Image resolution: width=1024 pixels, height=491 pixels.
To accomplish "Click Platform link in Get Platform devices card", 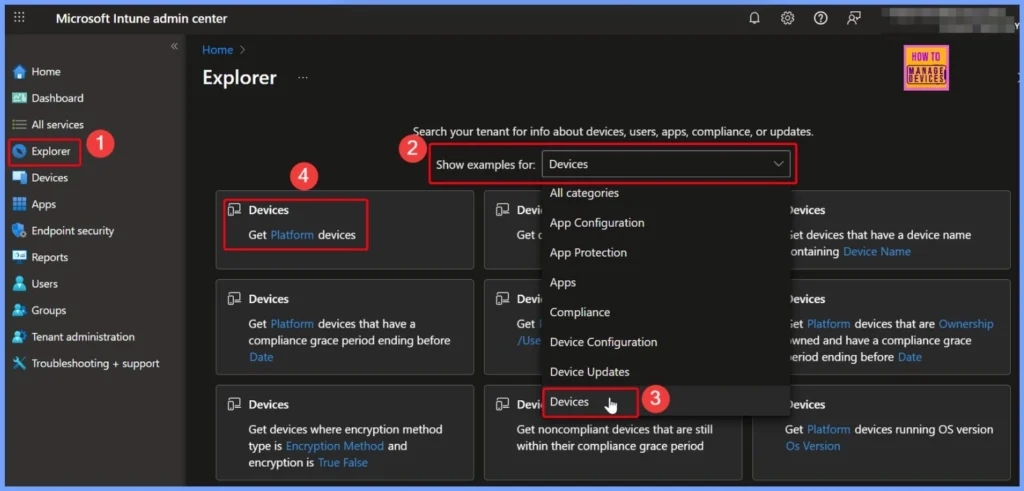I will (x=292, y=235).
